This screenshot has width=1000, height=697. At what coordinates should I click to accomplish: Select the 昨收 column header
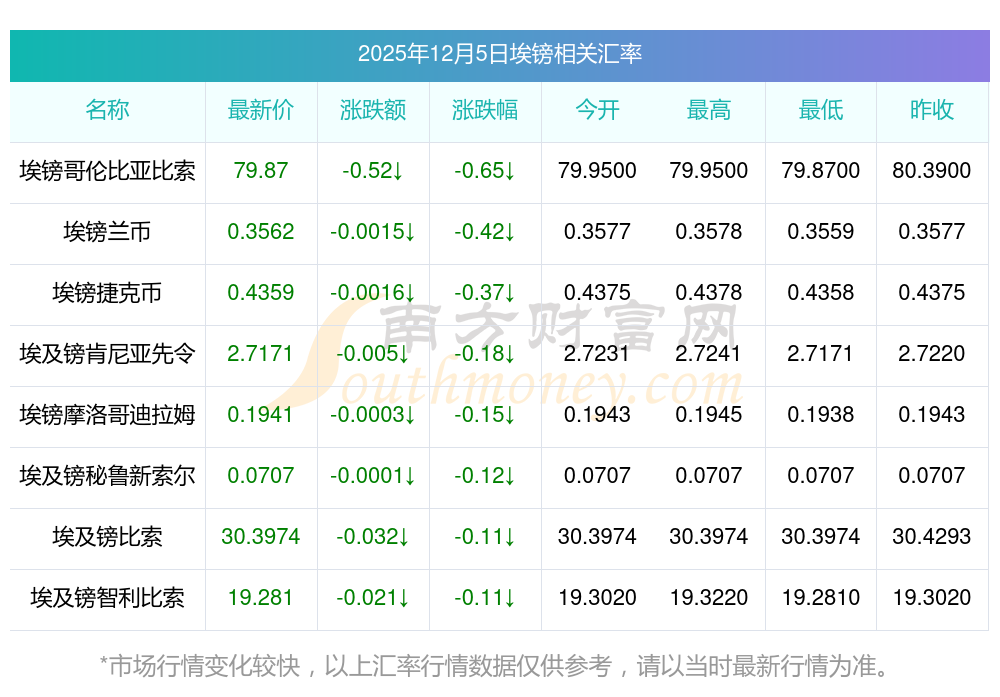[x=932, y=110]
